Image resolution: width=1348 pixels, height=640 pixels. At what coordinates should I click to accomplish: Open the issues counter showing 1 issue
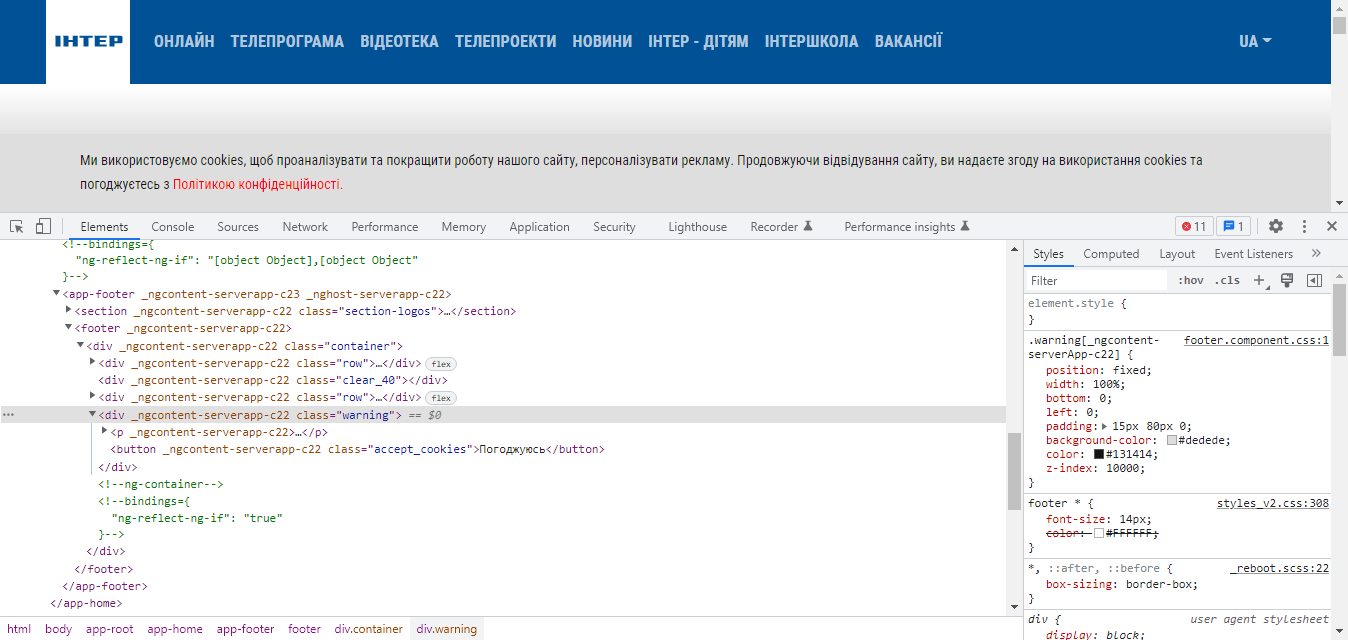point(1234,226)
